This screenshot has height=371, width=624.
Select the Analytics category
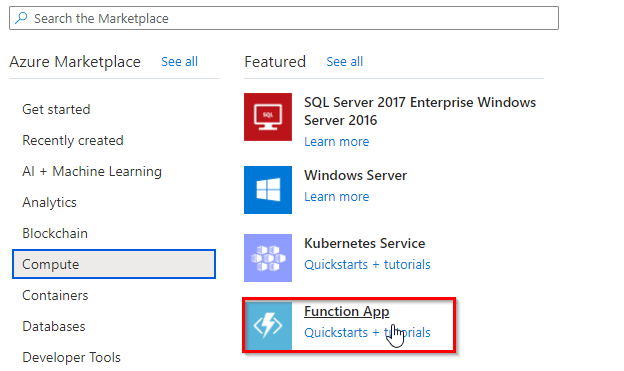point(49,202)
